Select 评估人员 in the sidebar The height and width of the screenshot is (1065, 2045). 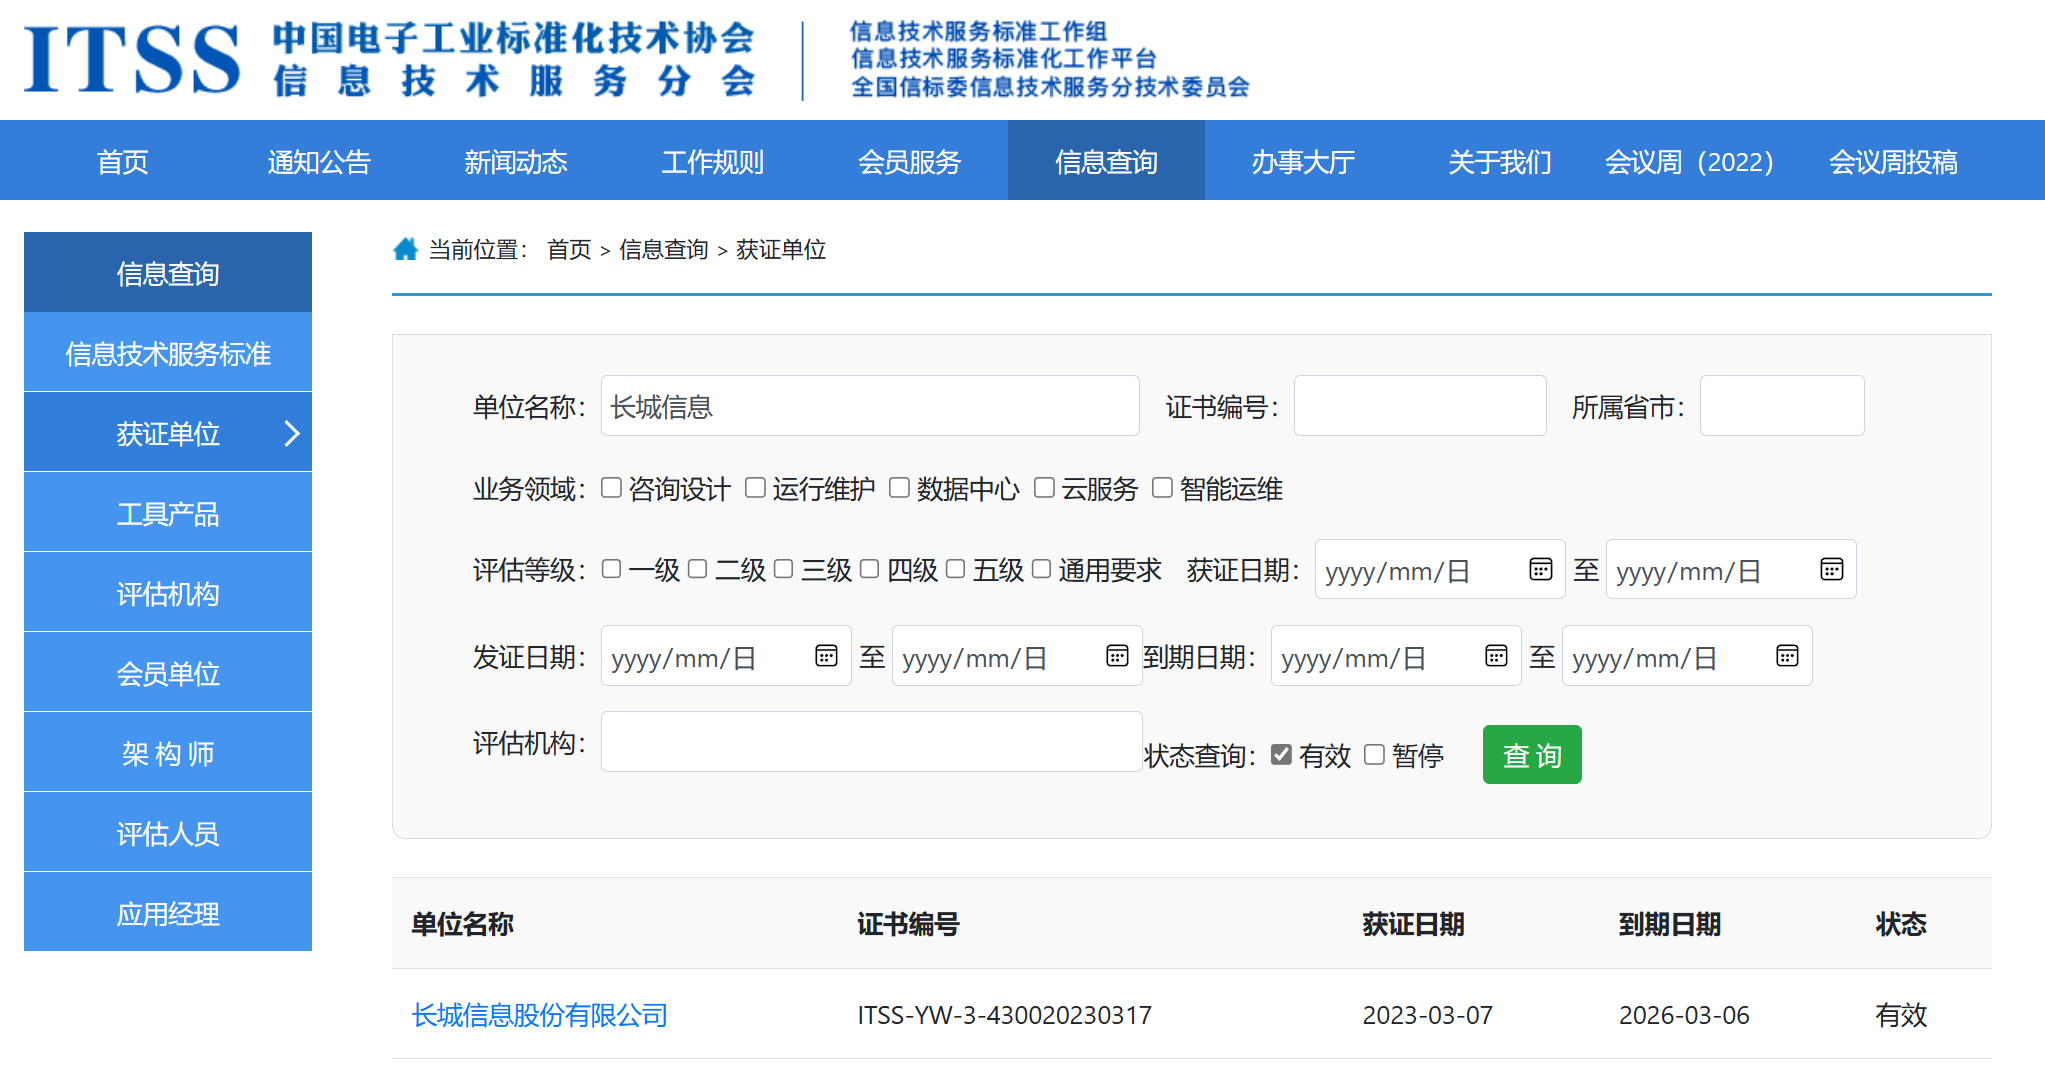pyautogui.click(x=168, y=833)
